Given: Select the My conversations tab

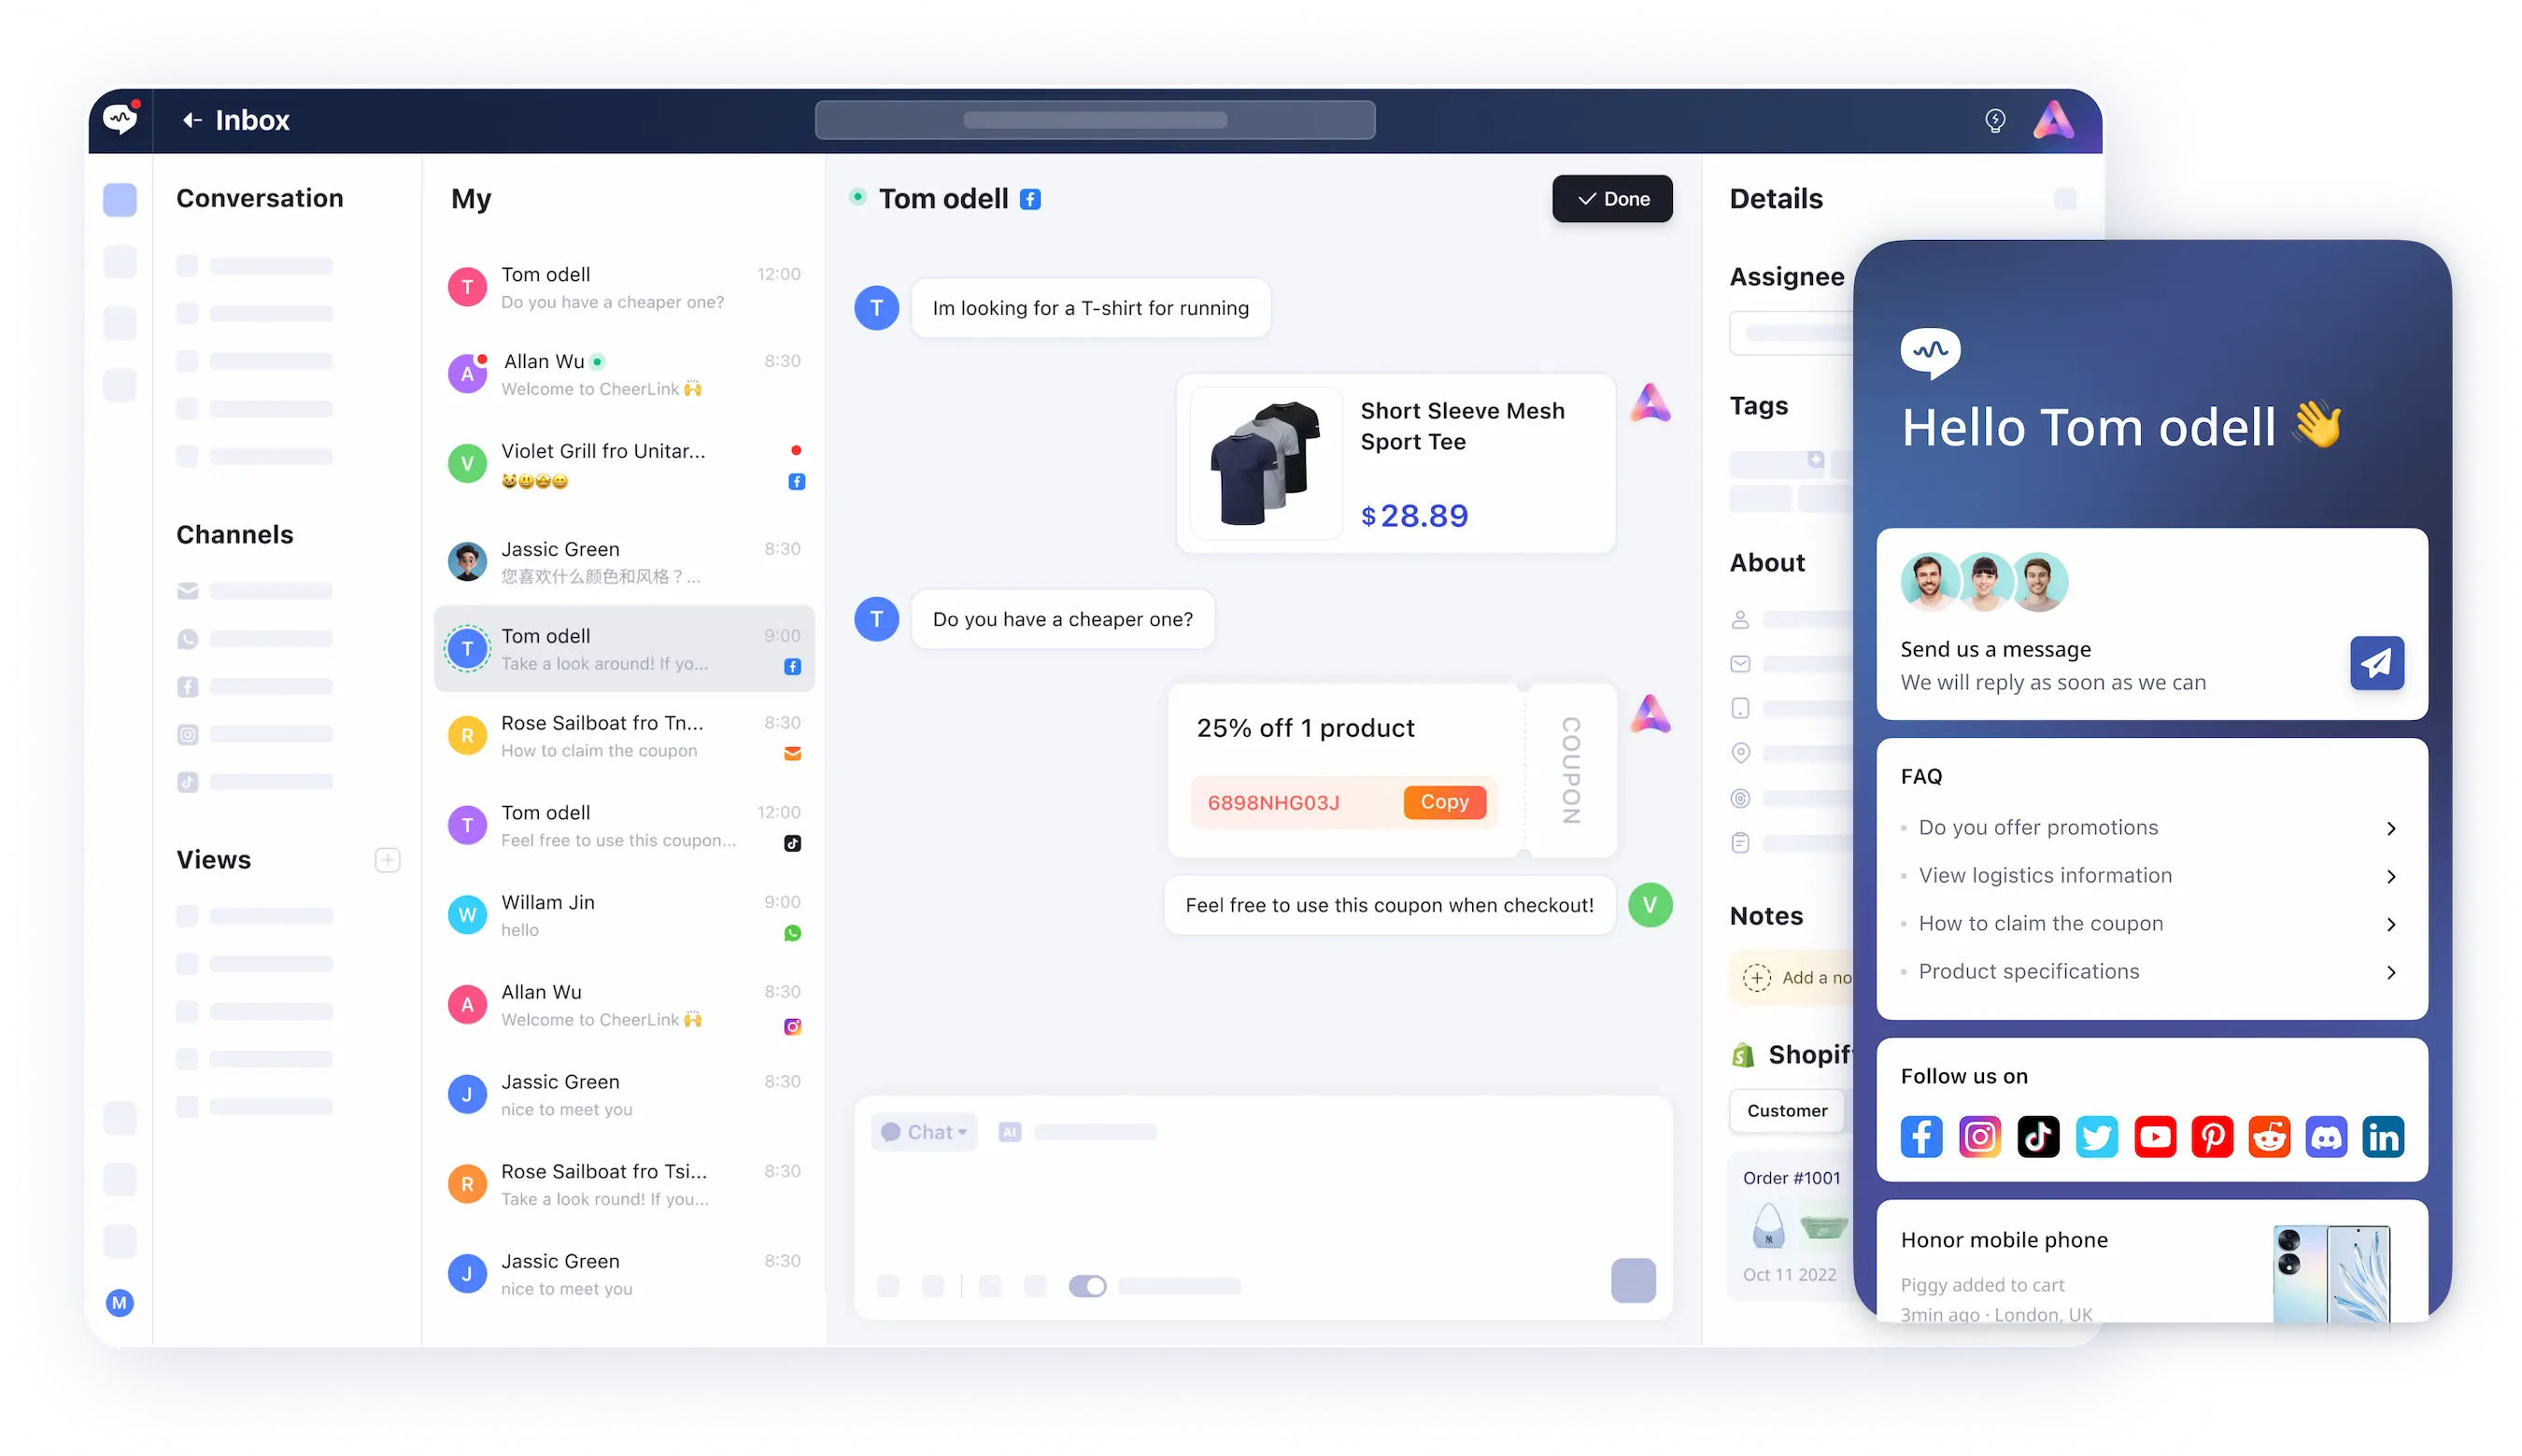Looking at the screenshot, I should (468, 196).
